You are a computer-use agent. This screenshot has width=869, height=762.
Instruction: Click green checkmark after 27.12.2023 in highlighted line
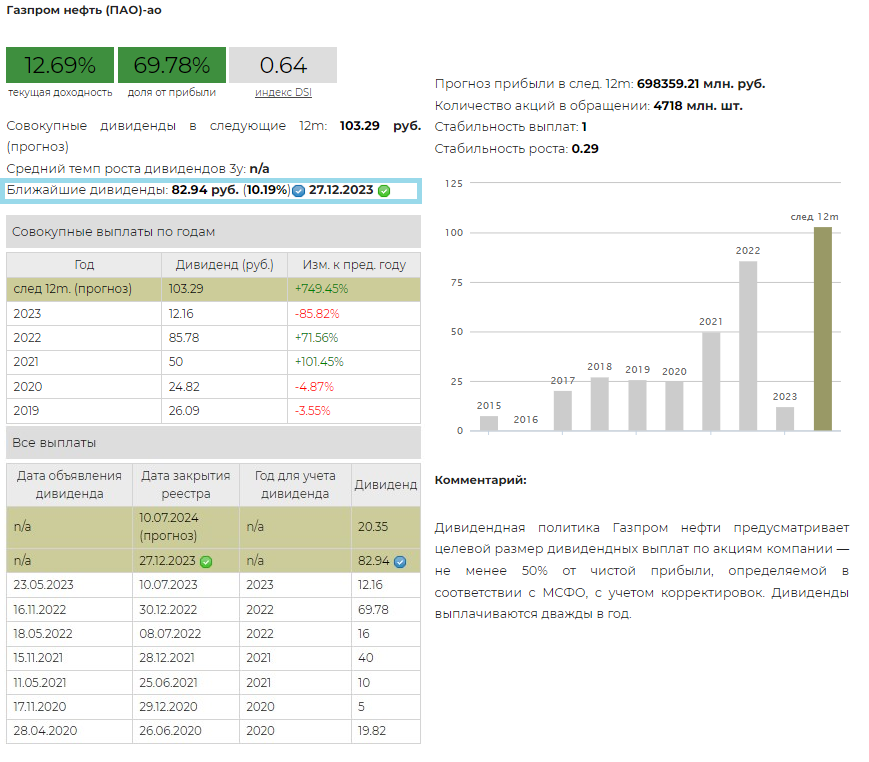coord(384,191)
